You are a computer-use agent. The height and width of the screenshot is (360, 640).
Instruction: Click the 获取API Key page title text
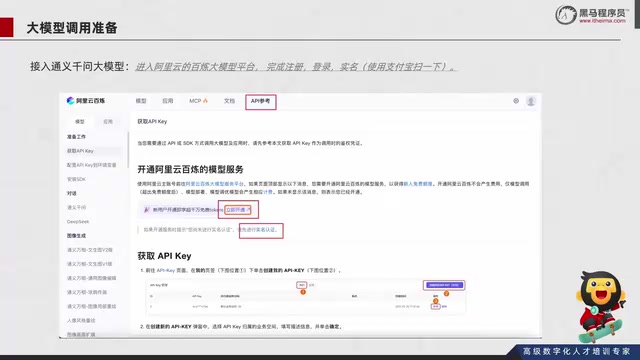152,122
